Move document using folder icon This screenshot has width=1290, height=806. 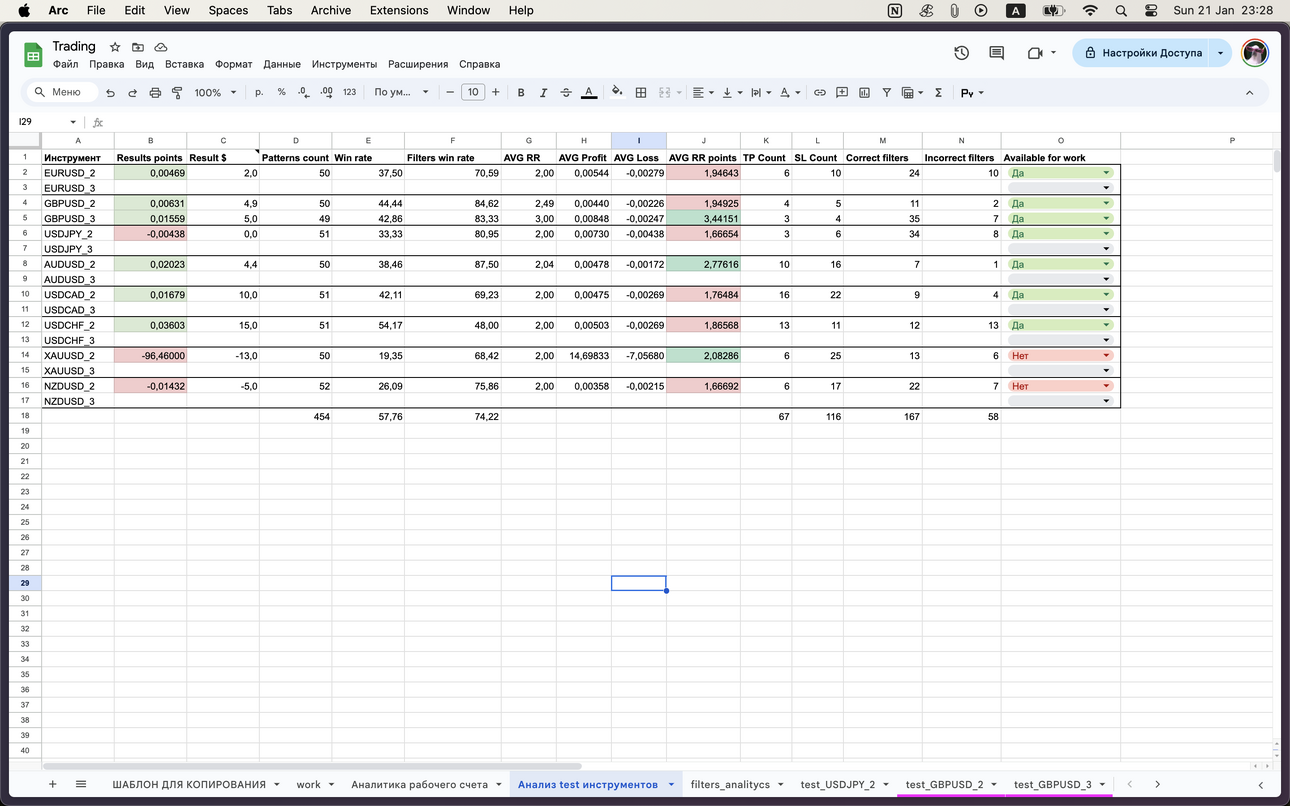[138, 47]
